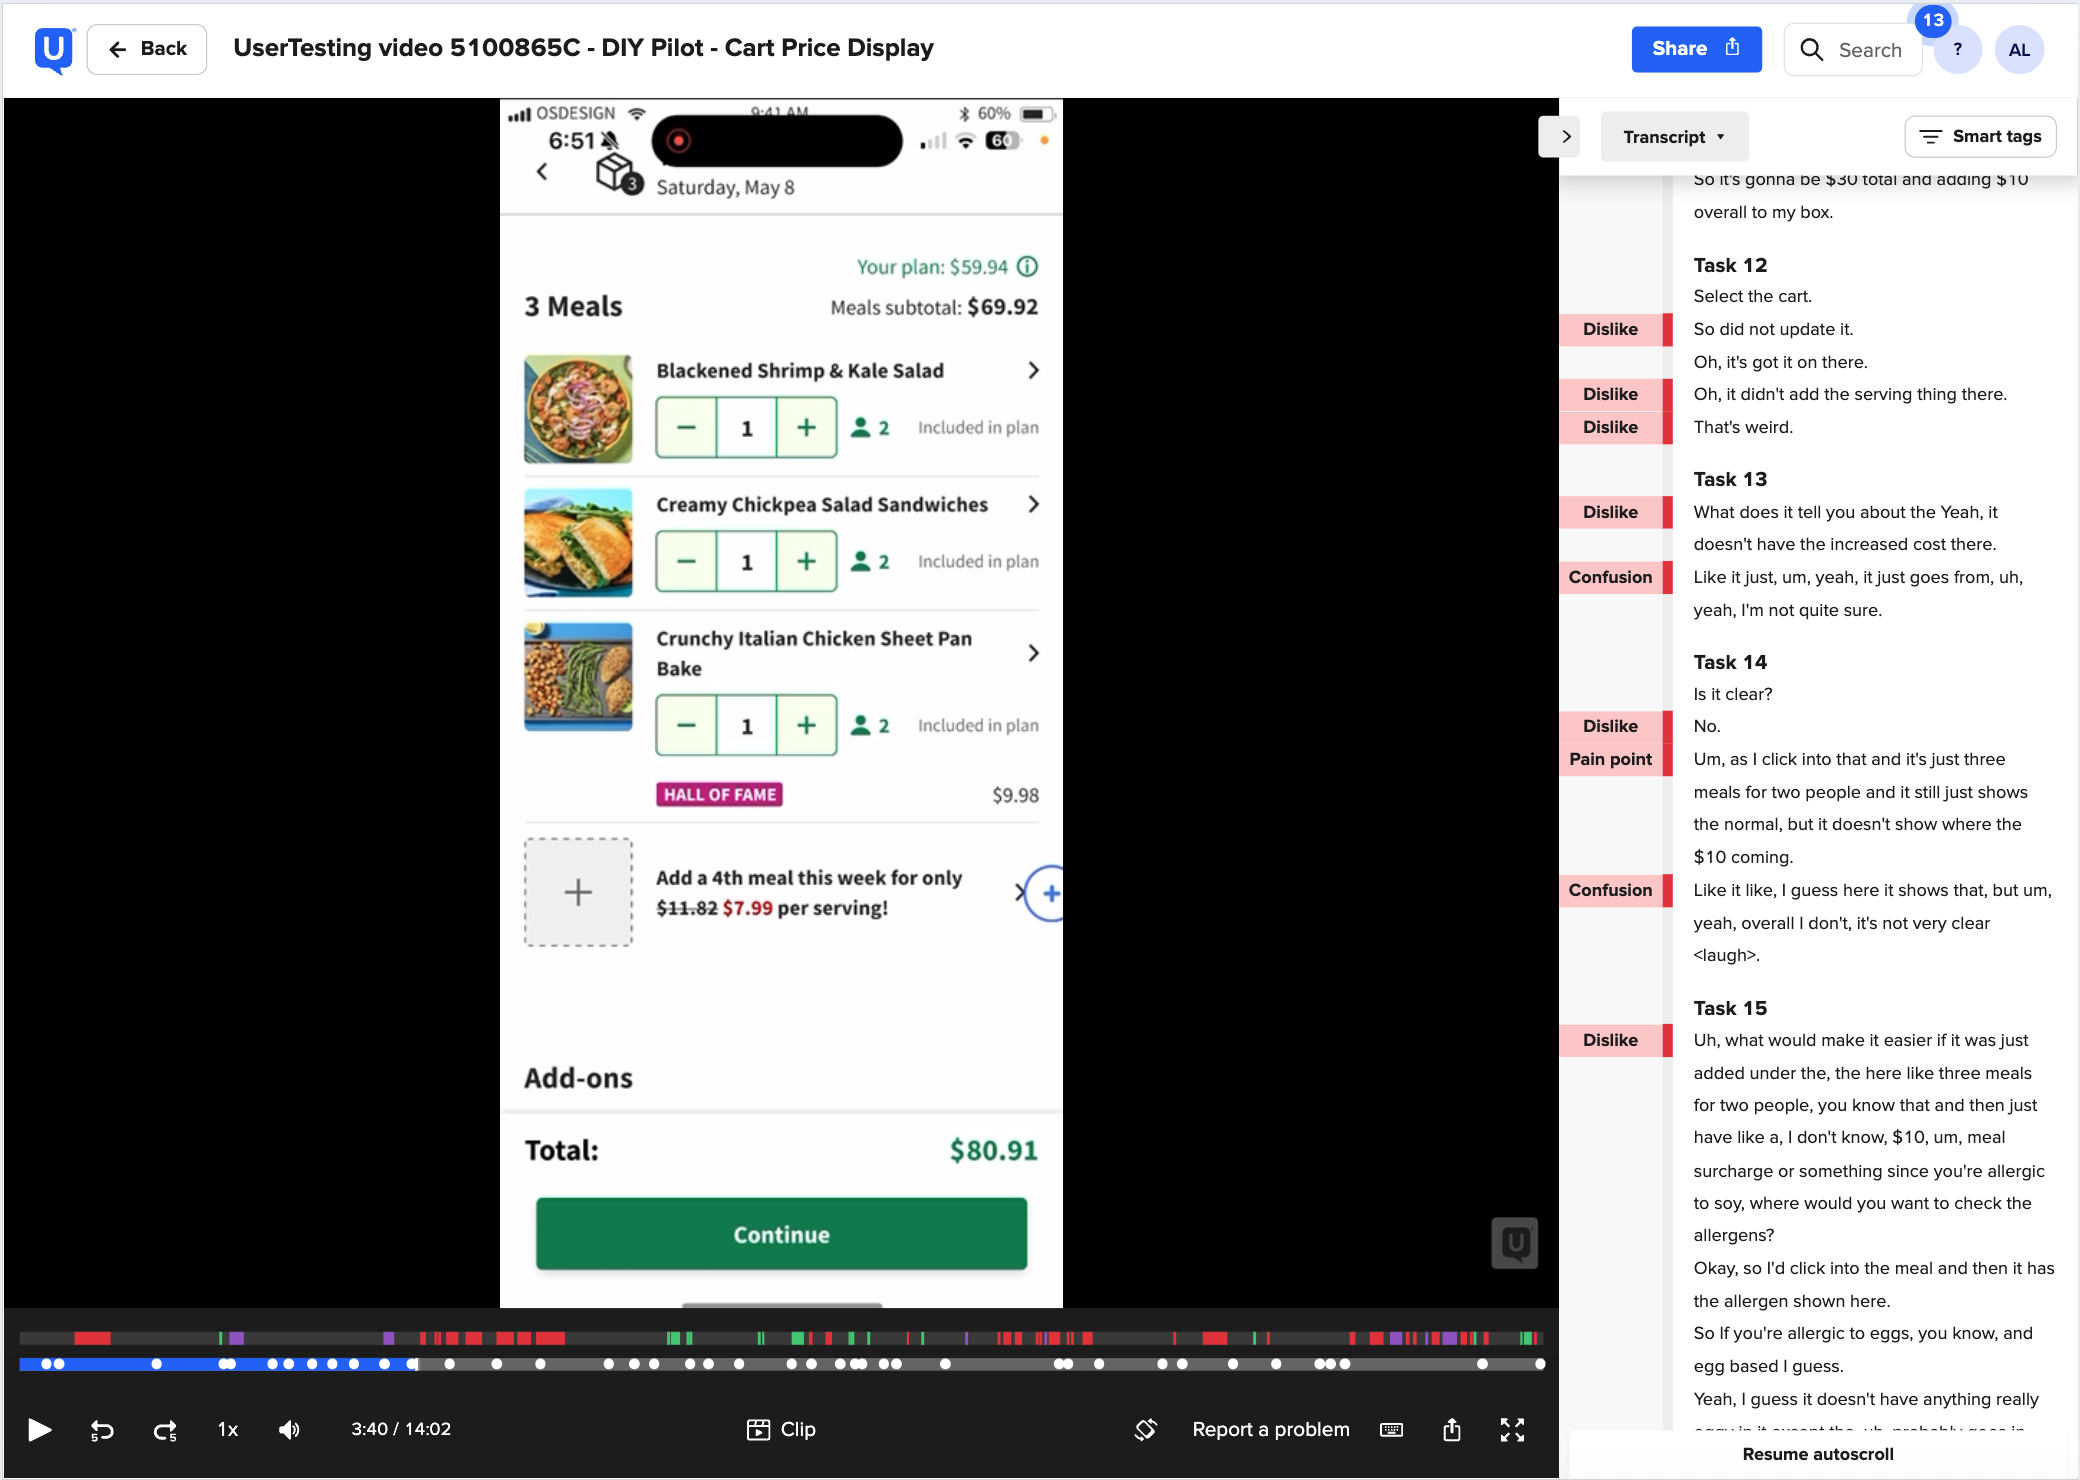Create a Clip from the video
Viewport: 2080px width, 1480px height.
point(783,1429)
